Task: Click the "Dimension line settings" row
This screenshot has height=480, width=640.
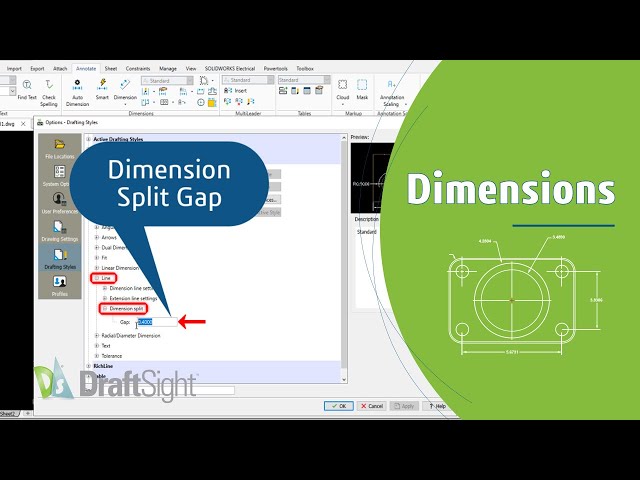Action: [131, 288]
